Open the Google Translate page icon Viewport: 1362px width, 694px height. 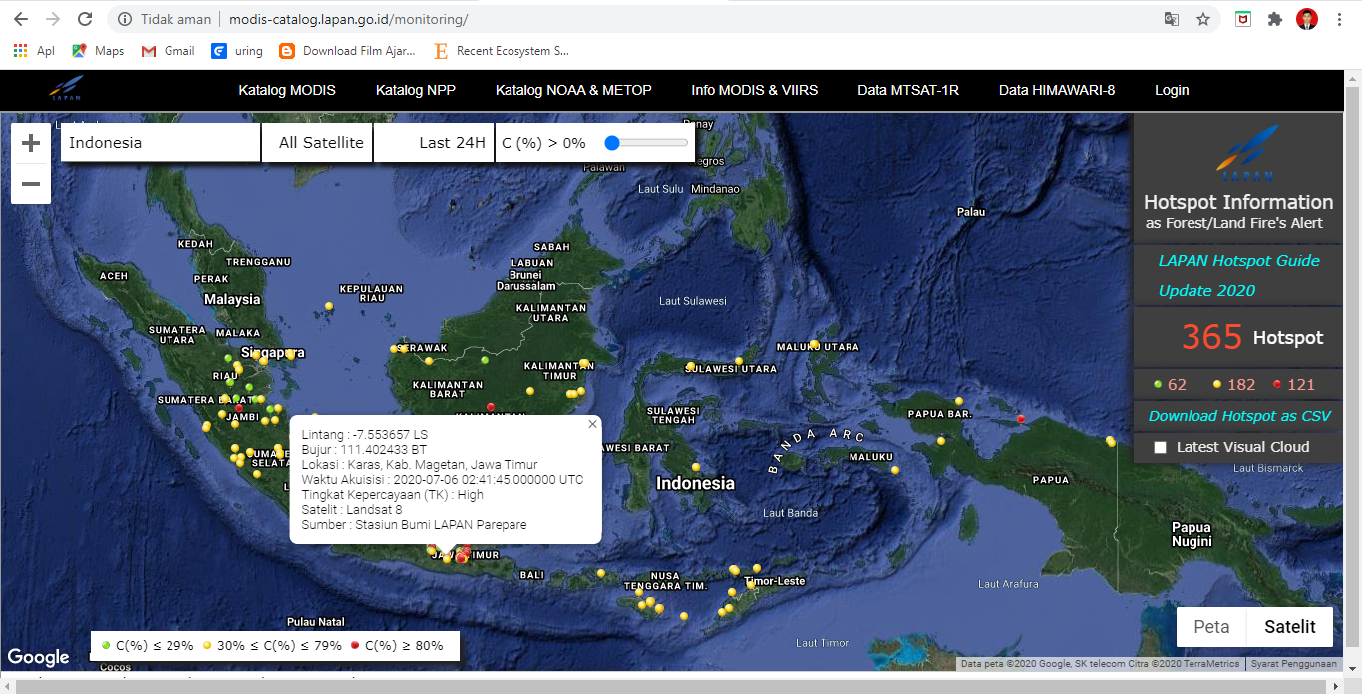click(x=1172, y=19)
